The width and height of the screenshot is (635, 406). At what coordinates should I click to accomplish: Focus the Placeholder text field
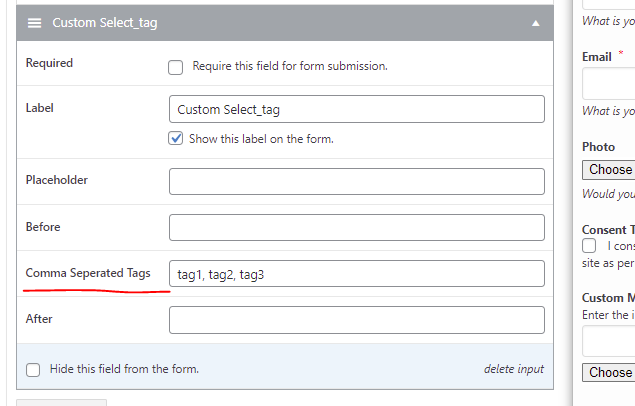357,181
